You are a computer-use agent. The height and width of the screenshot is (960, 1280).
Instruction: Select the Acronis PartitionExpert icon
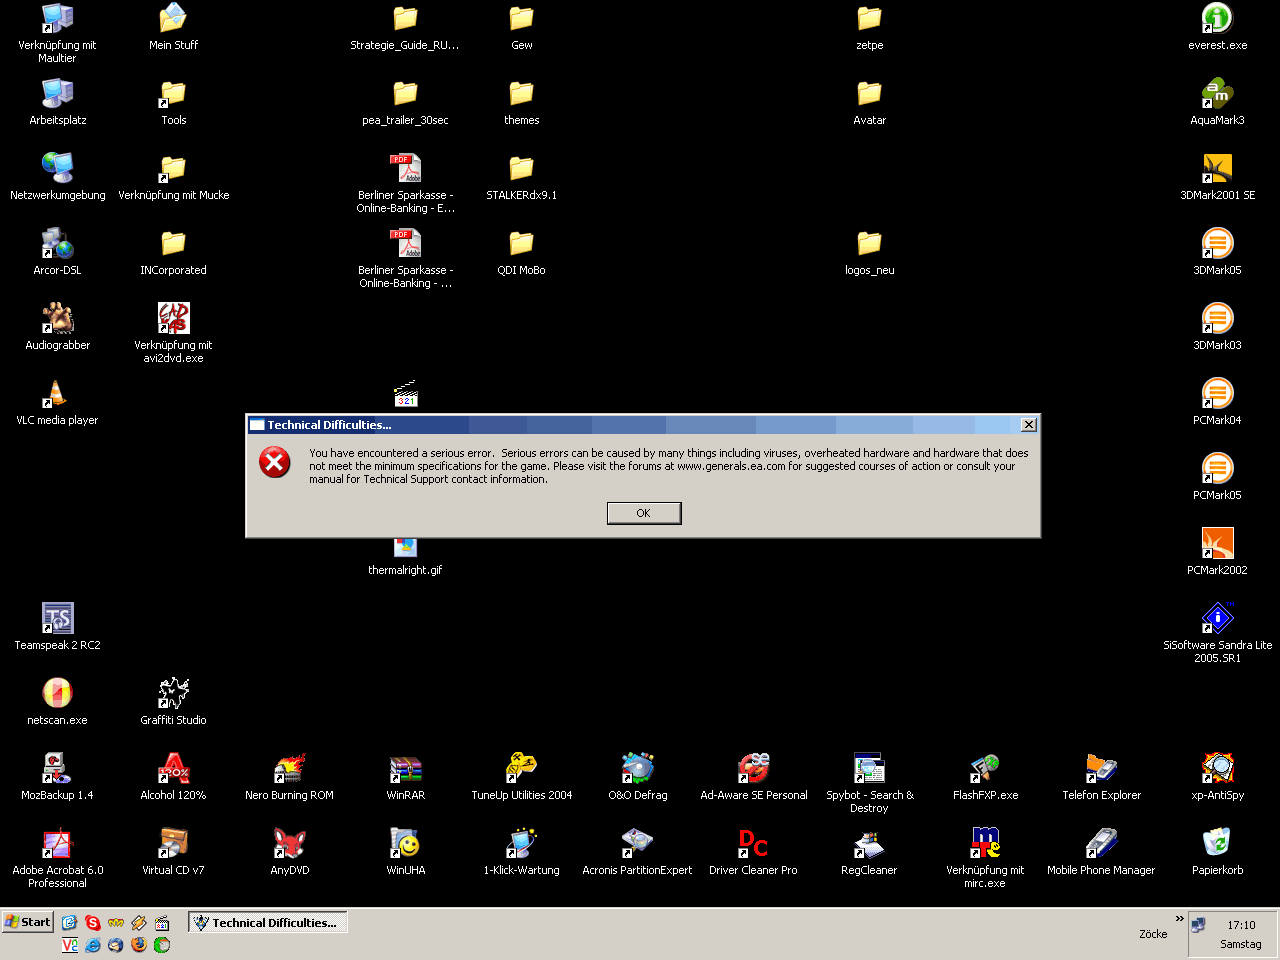(637, 852)
